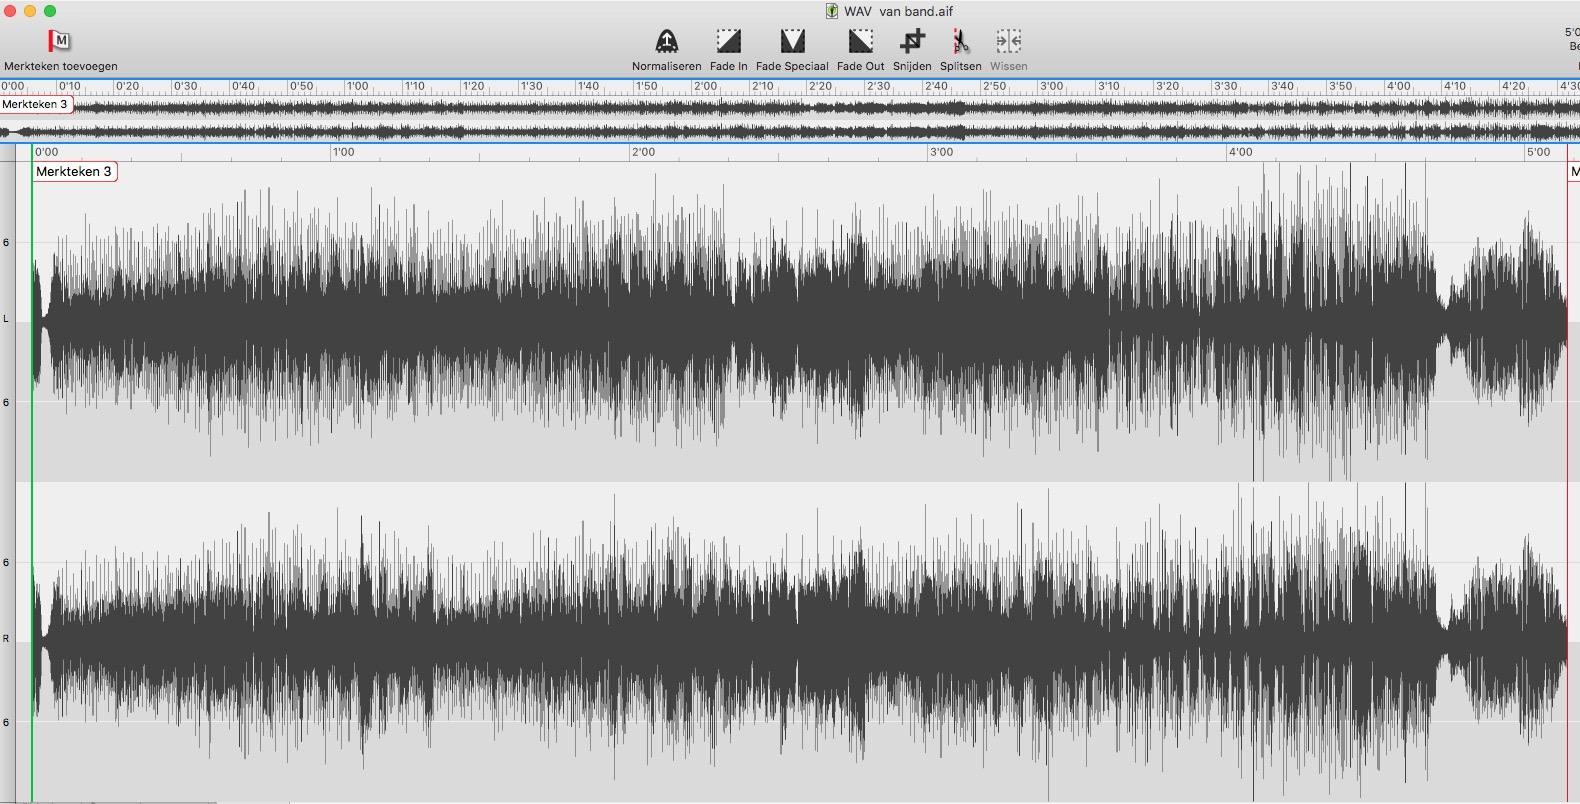Select Merkteken 3 marker in main waveform

pyautogui.click(x=74, y=172)
